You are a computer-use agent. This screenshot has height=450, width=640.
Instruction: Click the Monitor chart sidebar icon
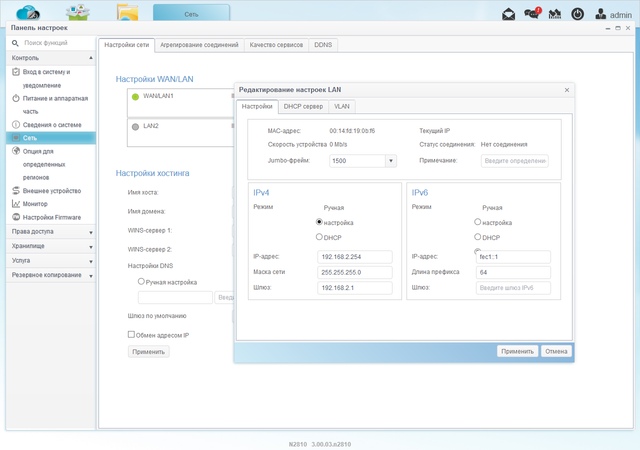(x=16, y=203)
